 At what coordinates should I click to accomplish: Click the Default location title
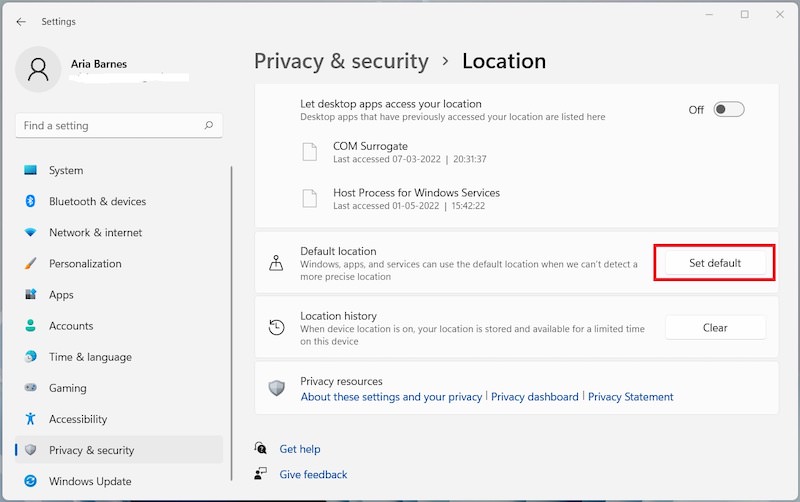point(338,251)
